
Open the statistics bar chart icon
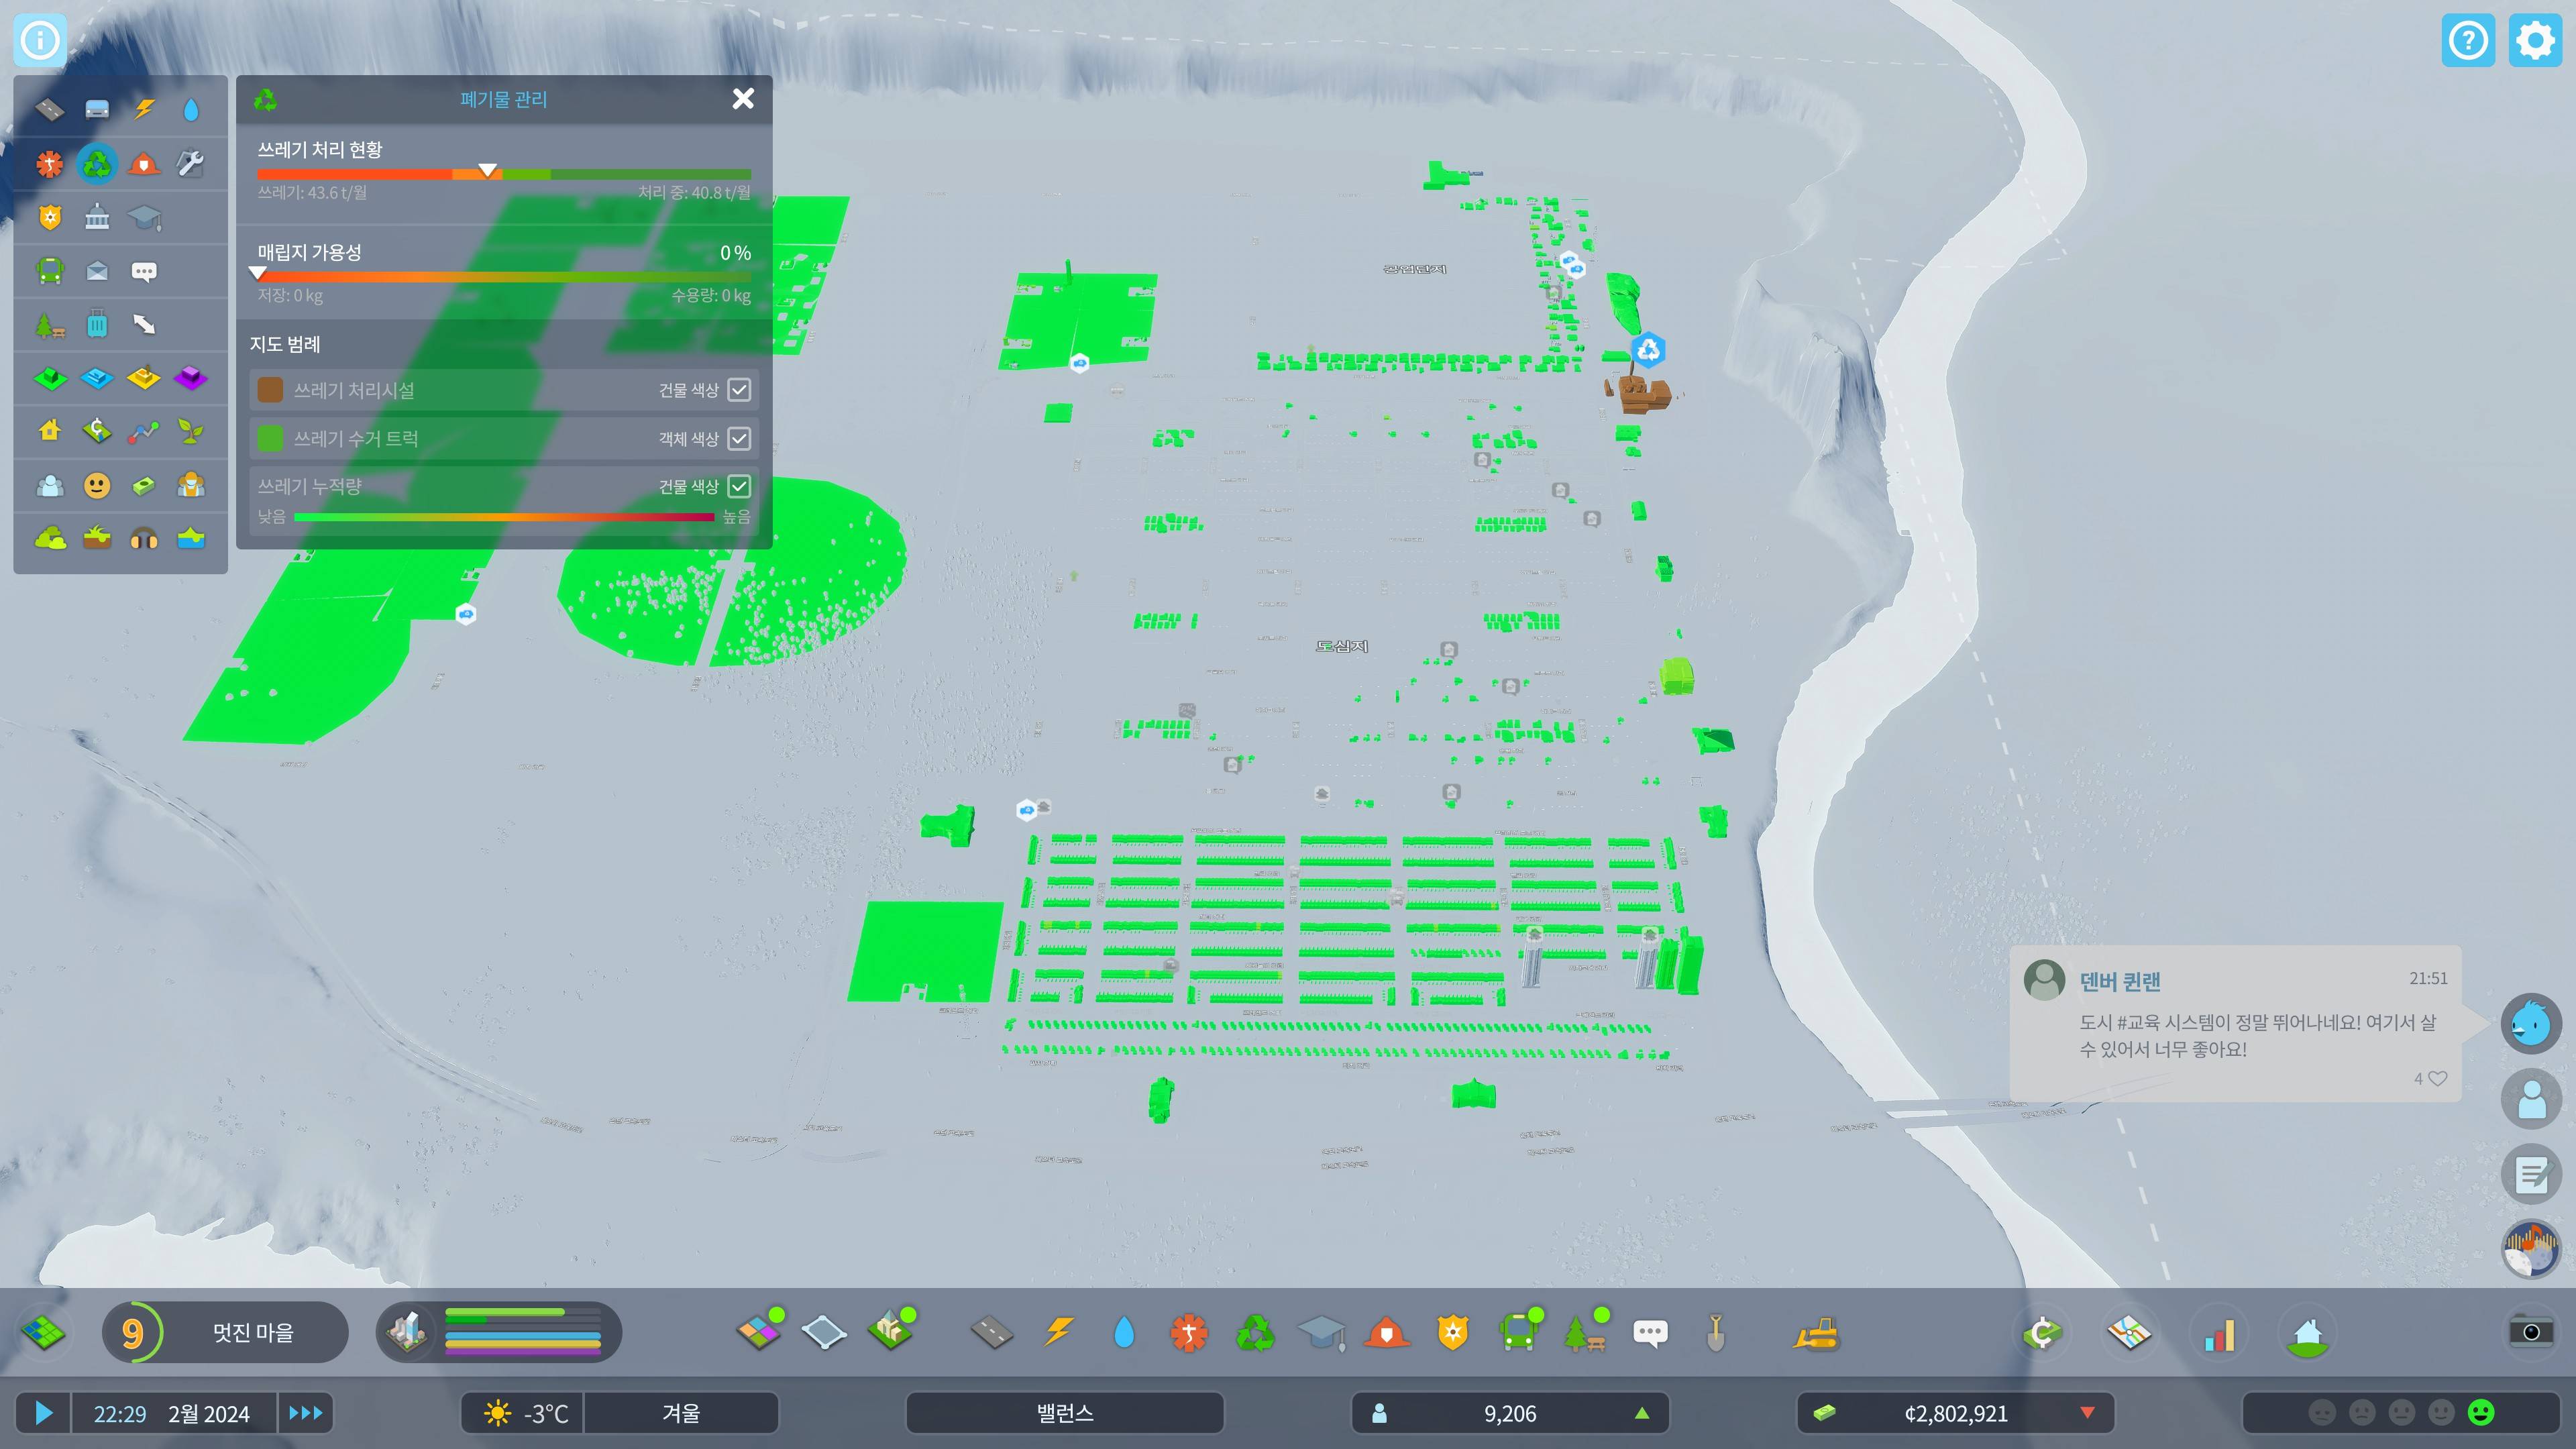pyautogui.click(x=2219, y=1333)
